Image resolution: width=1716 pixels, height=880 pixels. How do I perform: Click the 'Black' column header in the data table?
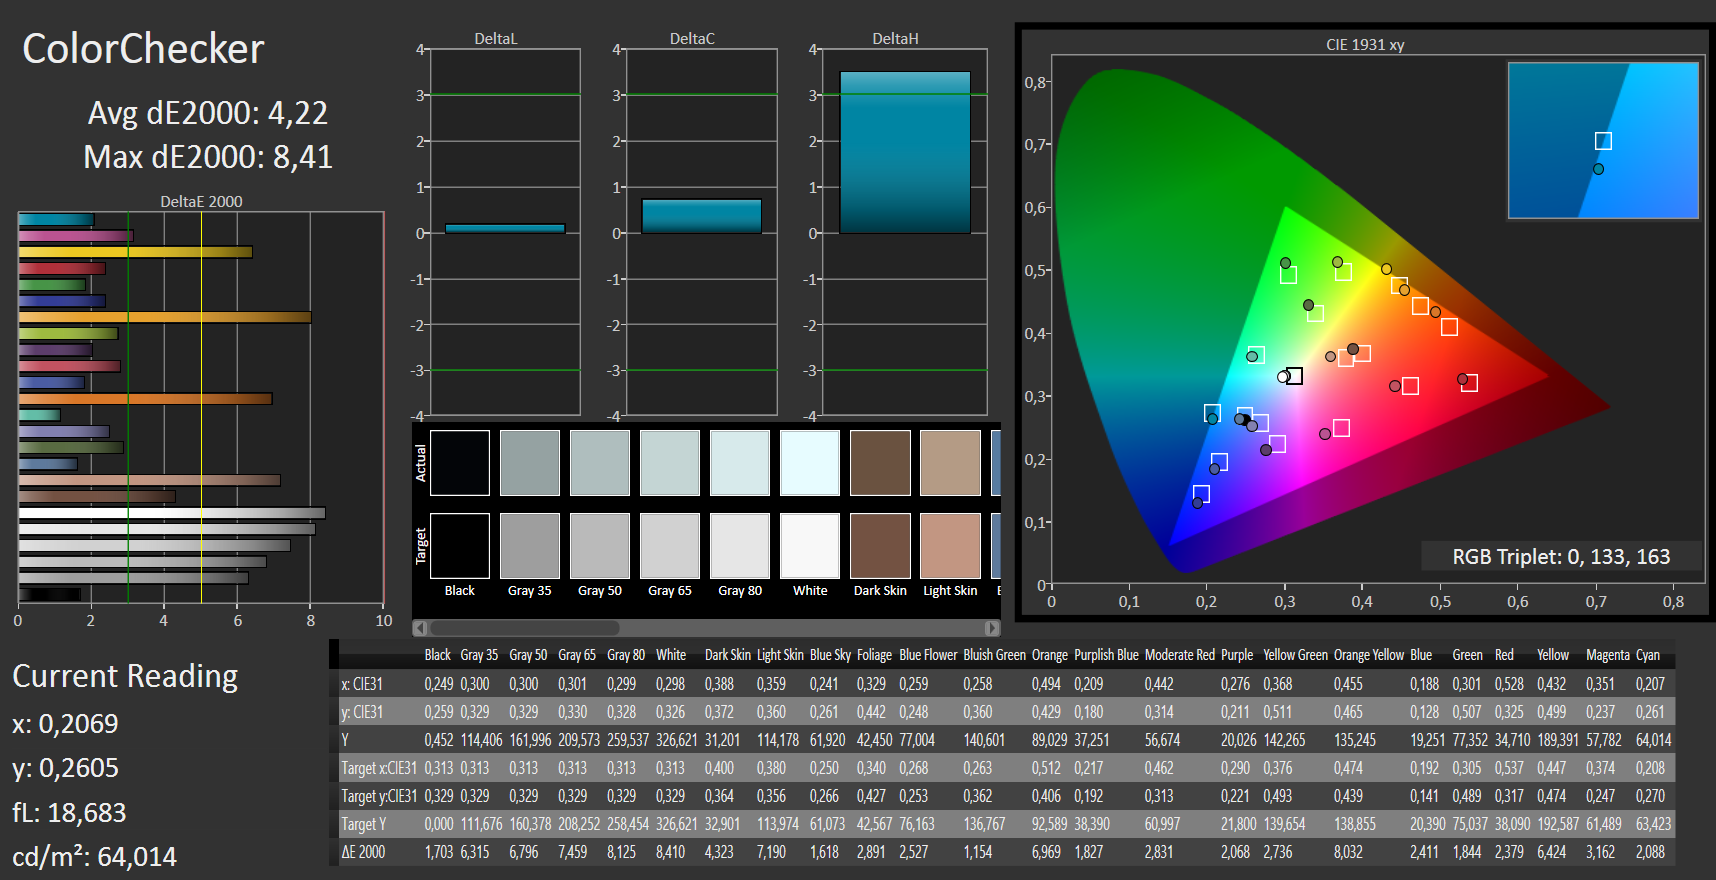tap(438, 655)
